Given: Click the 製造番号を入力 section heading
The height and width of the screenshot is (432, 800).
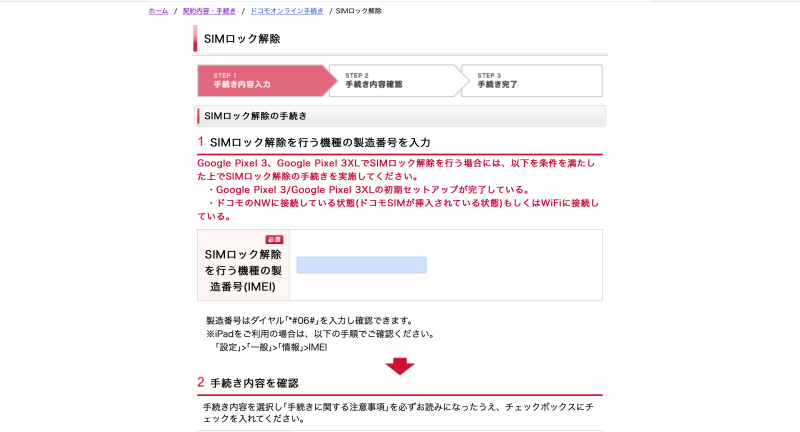Looking at the screenshot, I should click(320, 142).
